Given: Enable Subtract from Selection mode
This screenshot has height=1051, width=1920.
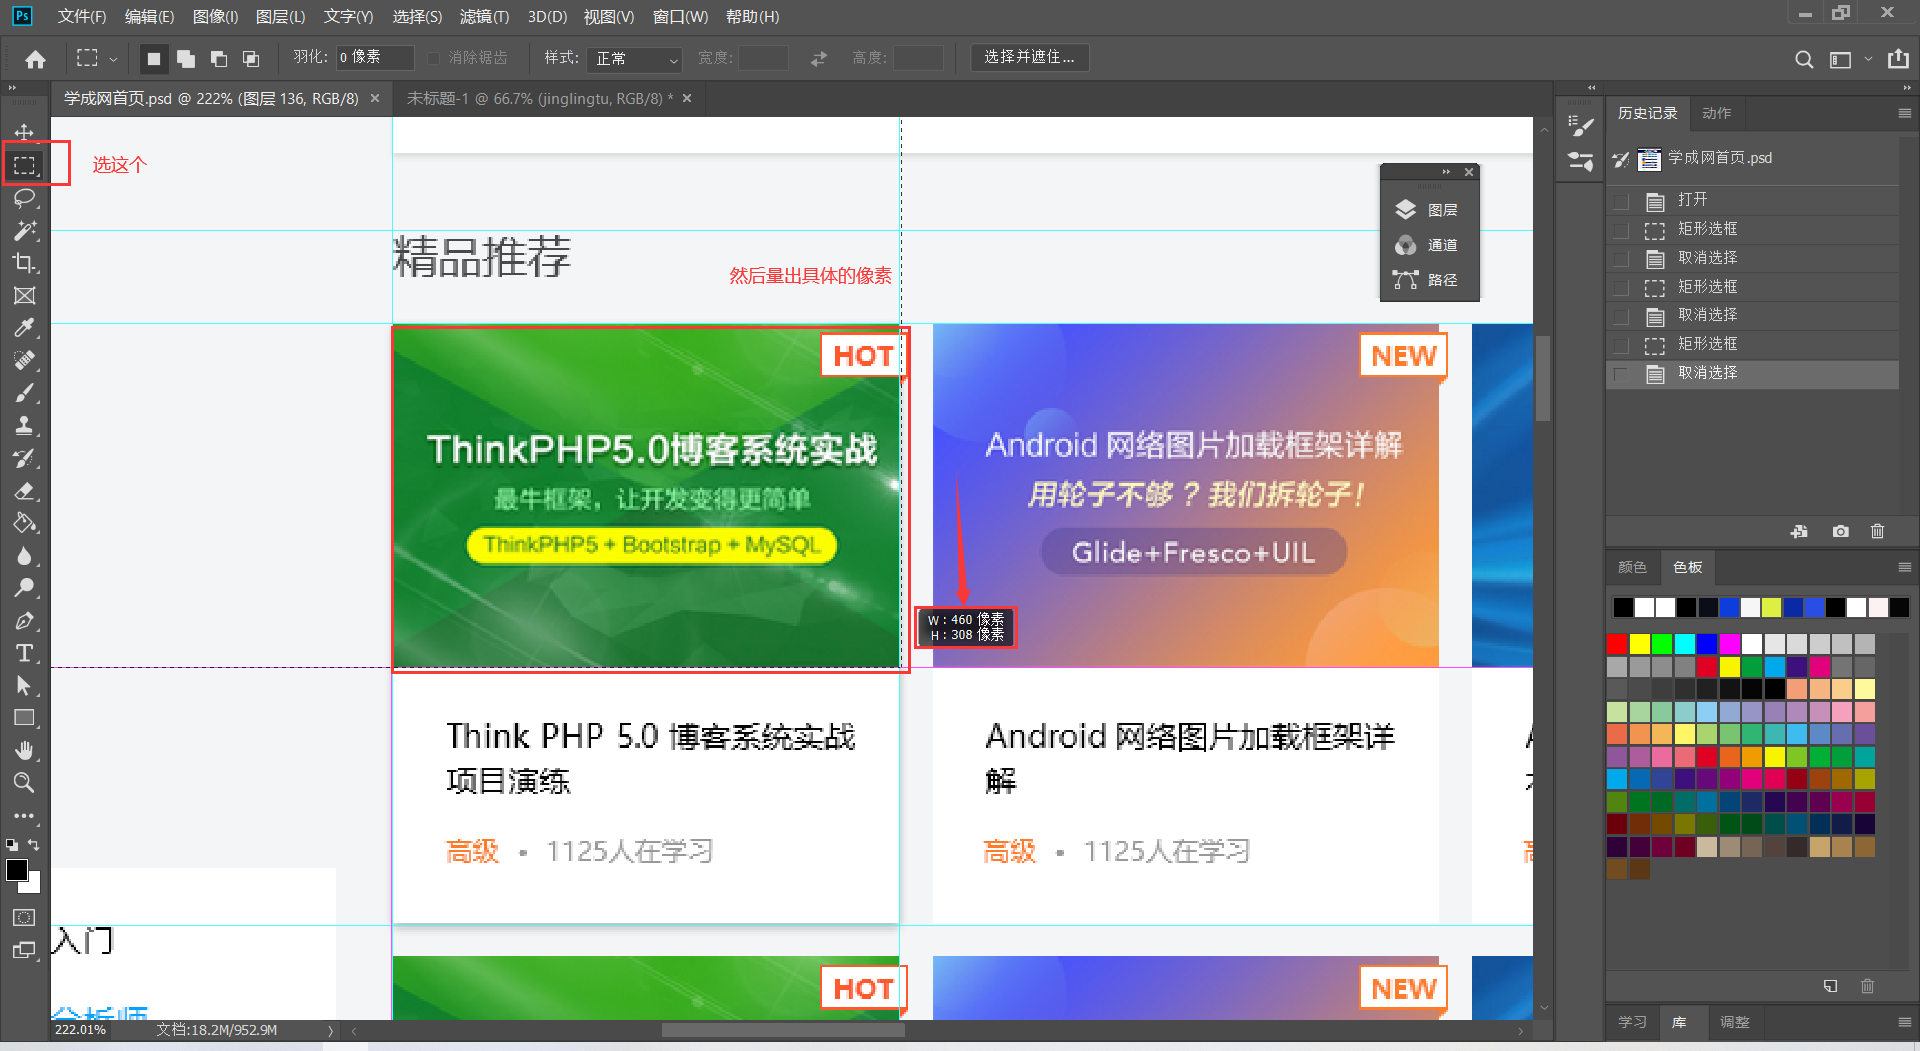Looking at the screenshot, I should pos(219,59).
